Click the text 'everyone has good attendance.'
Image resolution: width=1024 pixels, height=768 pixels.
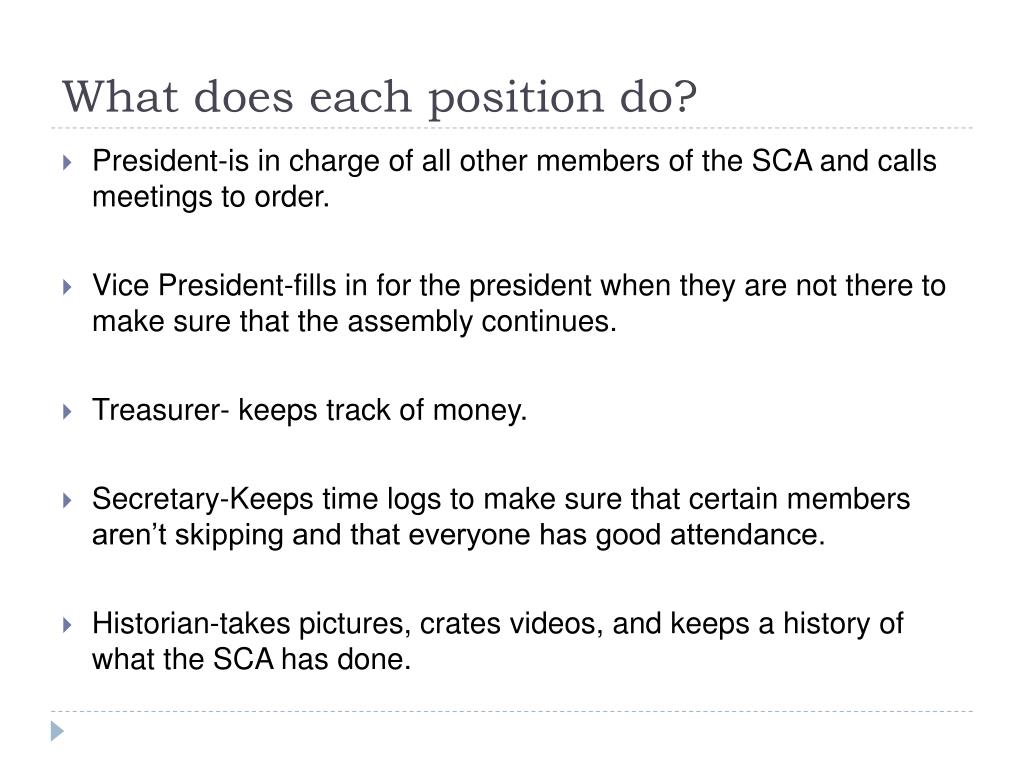(617, 535)
